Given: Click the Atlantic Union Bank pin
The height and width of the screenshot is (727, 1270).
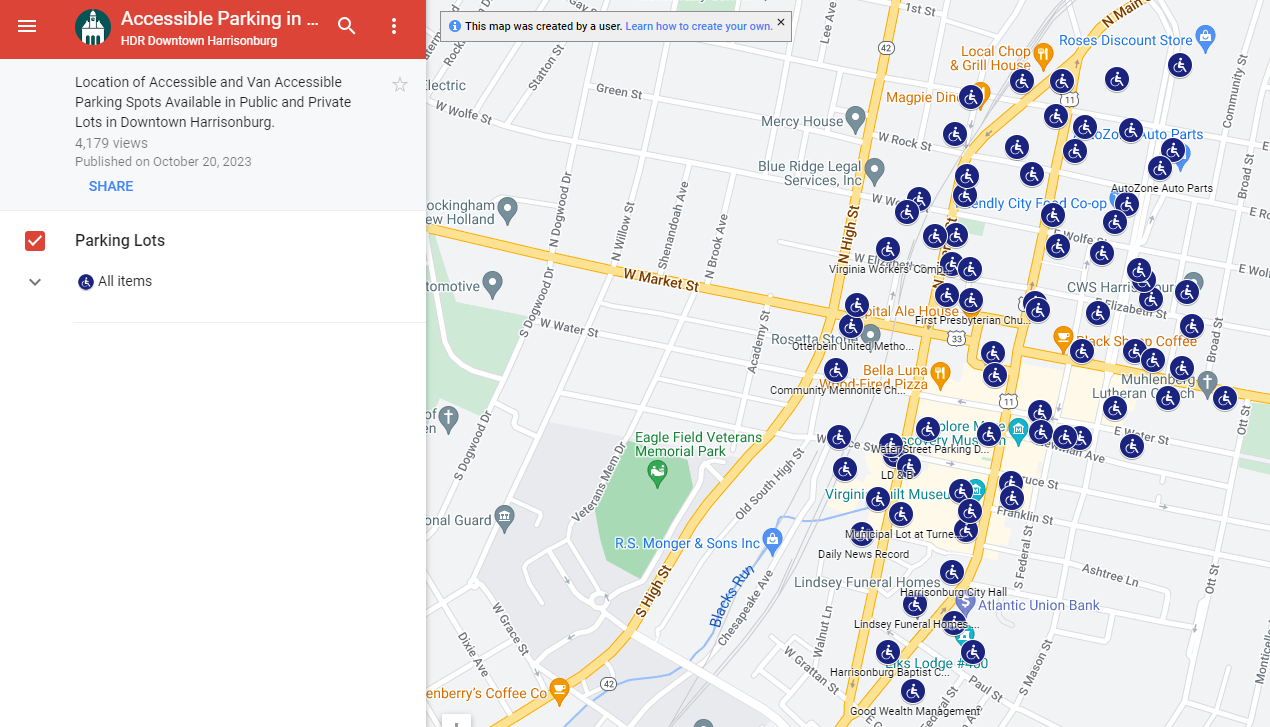Looking at the screenshot, I should (x=964, y=603).
